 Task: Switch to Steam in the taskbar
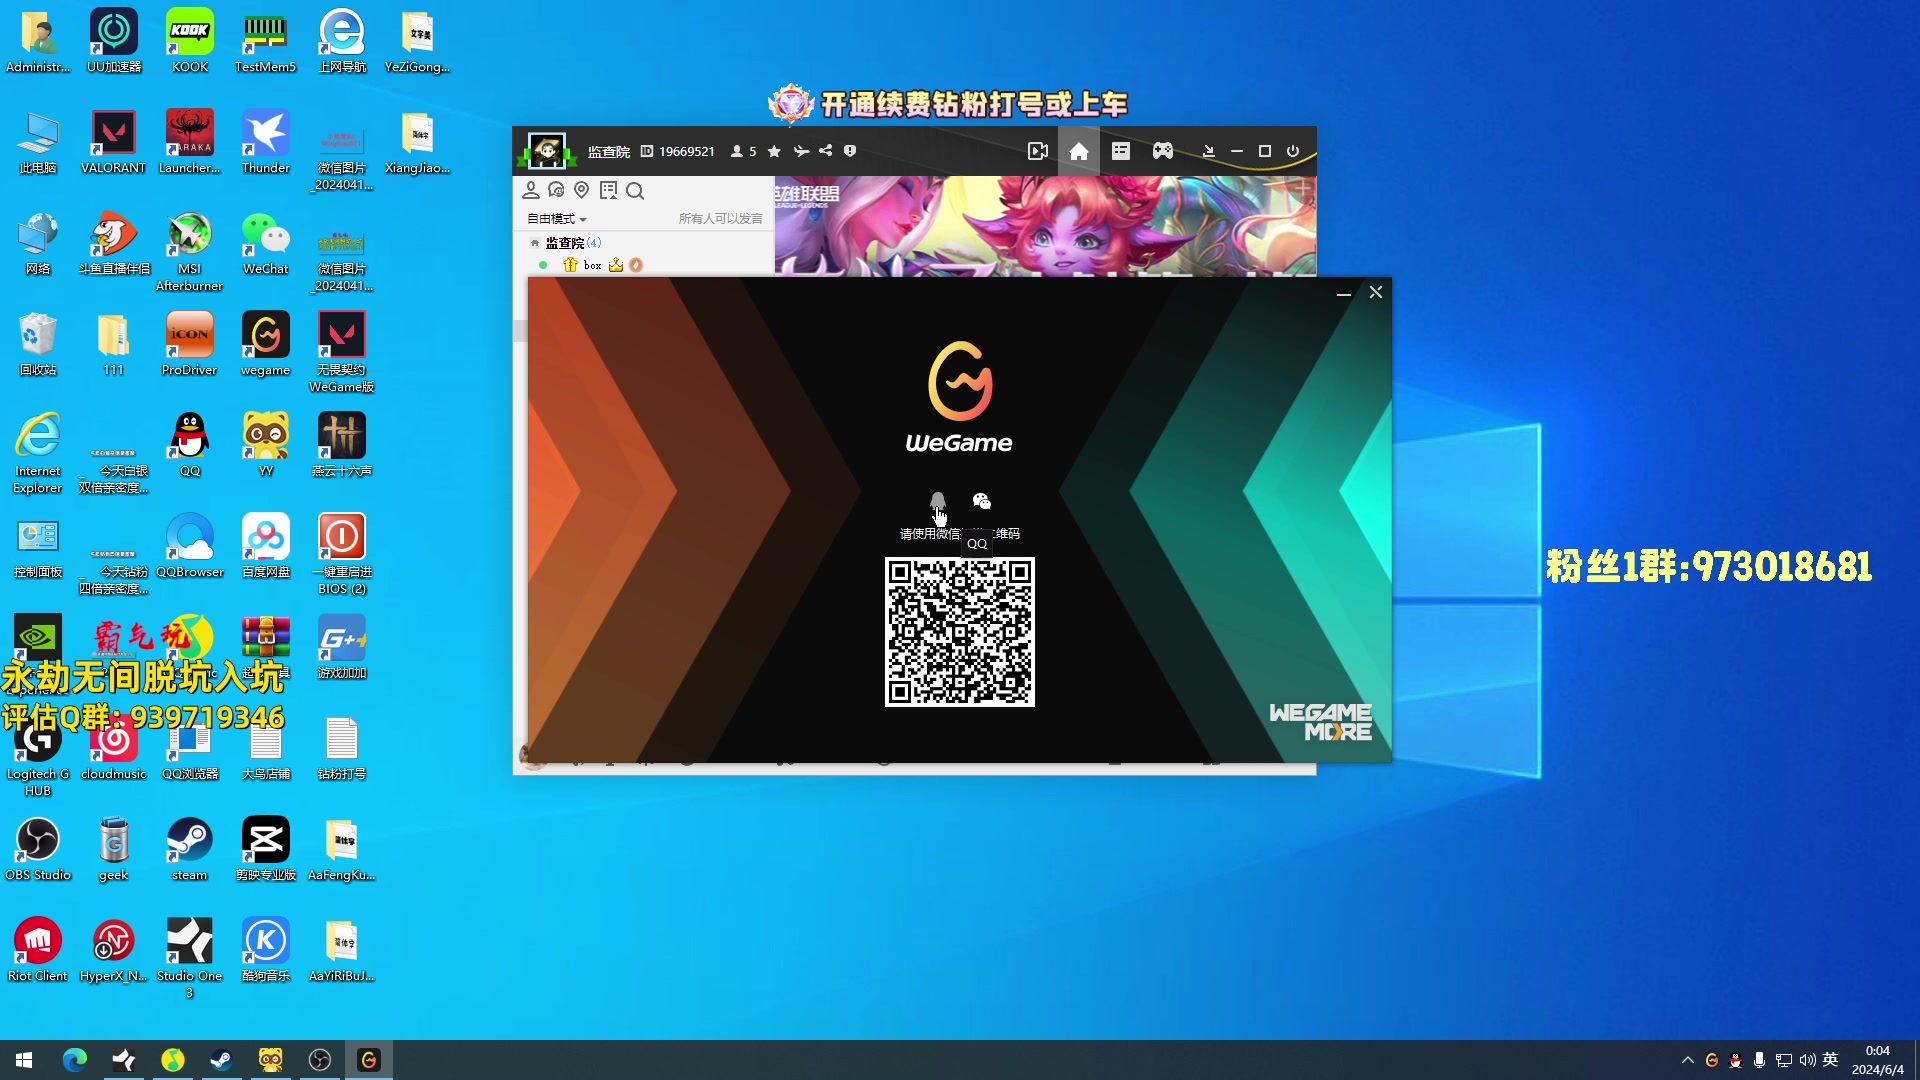tap(221, 1060)
